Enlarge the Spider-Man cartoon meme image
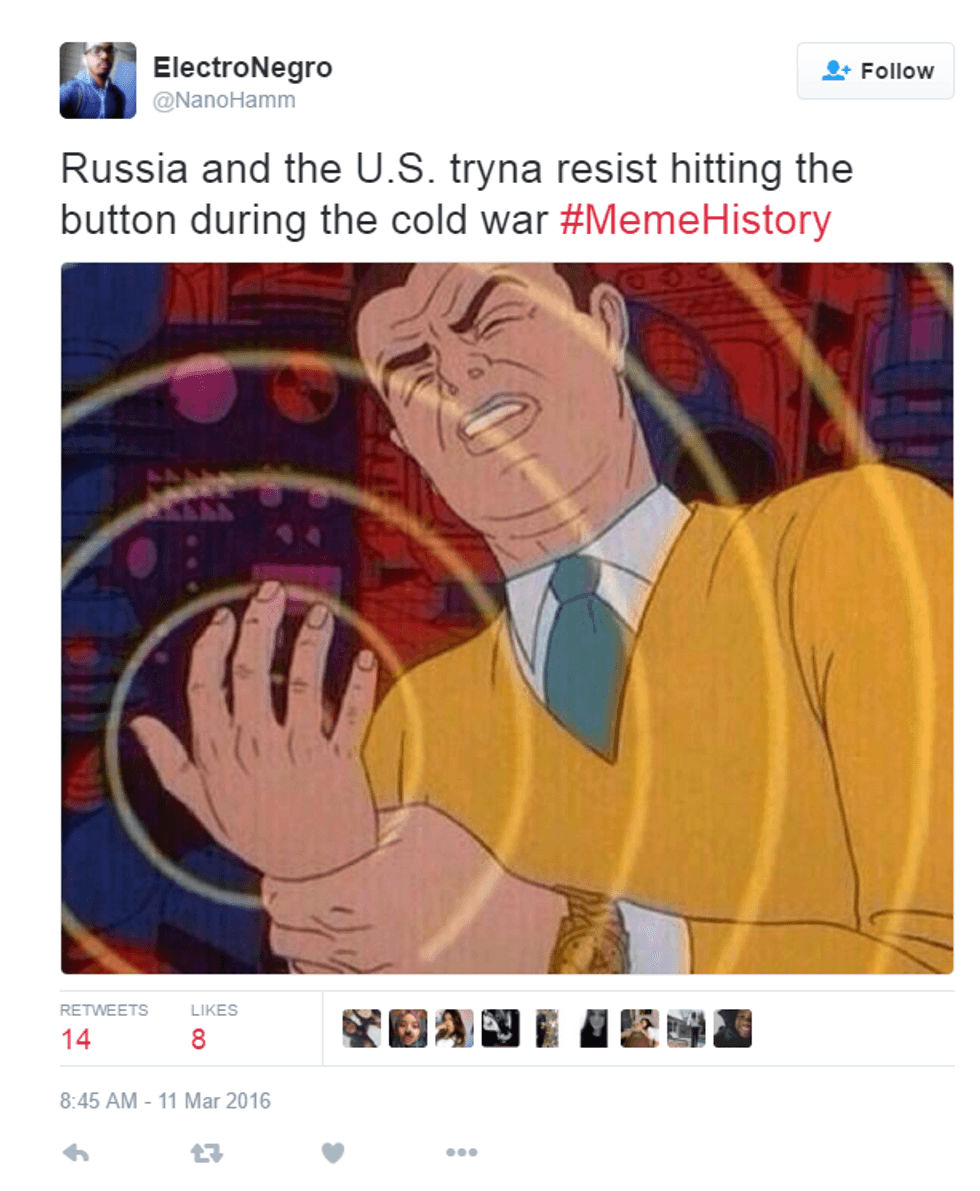This screenshot has height=1191, width=980. point(507,618)
